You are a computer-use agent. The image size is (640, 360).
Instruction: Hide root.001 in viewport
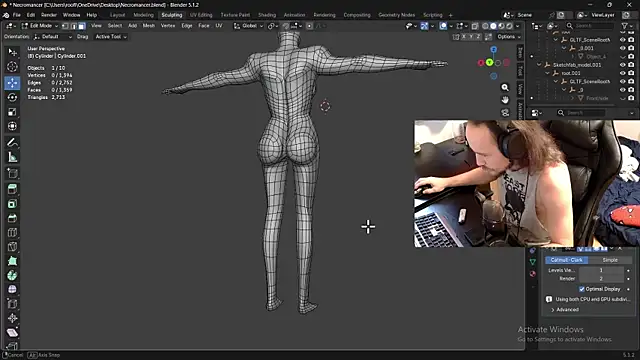(622, 73)
